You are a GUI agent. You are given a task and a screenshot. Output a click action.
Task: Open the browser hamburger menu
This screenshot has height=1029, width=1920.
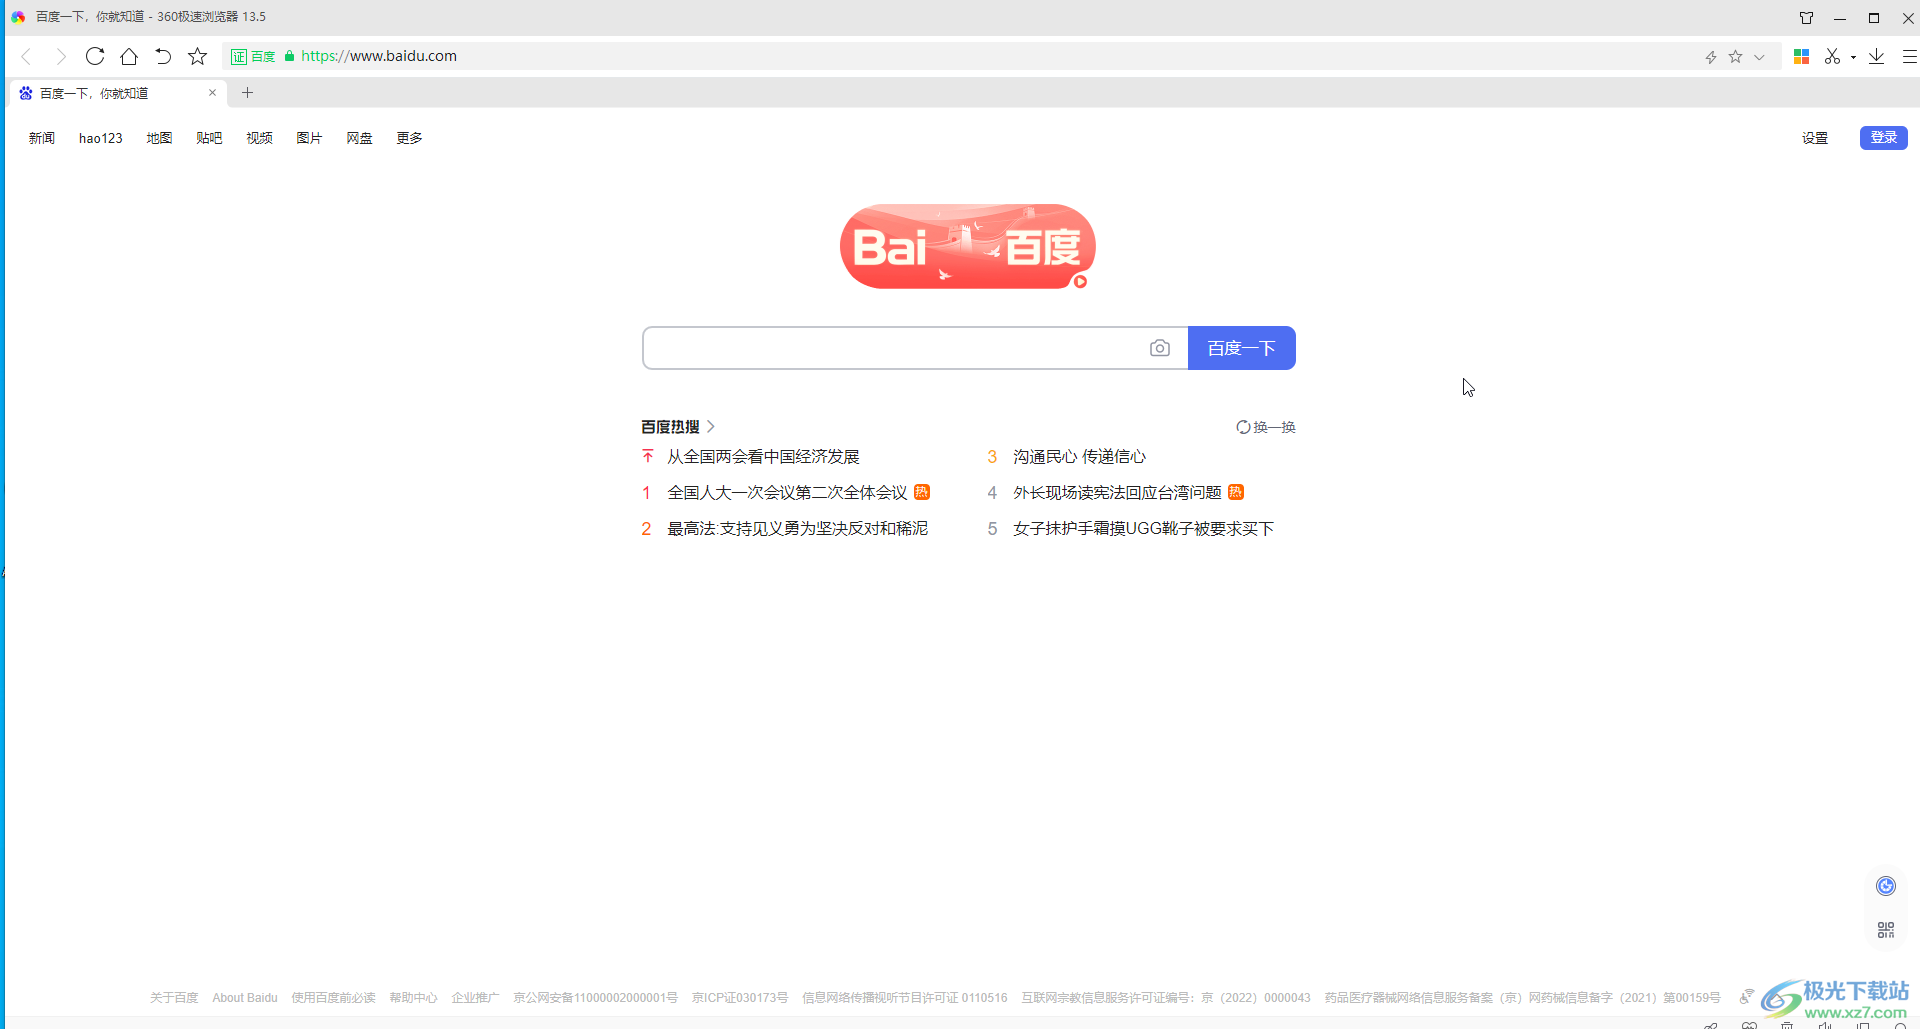click(1911, 56)
